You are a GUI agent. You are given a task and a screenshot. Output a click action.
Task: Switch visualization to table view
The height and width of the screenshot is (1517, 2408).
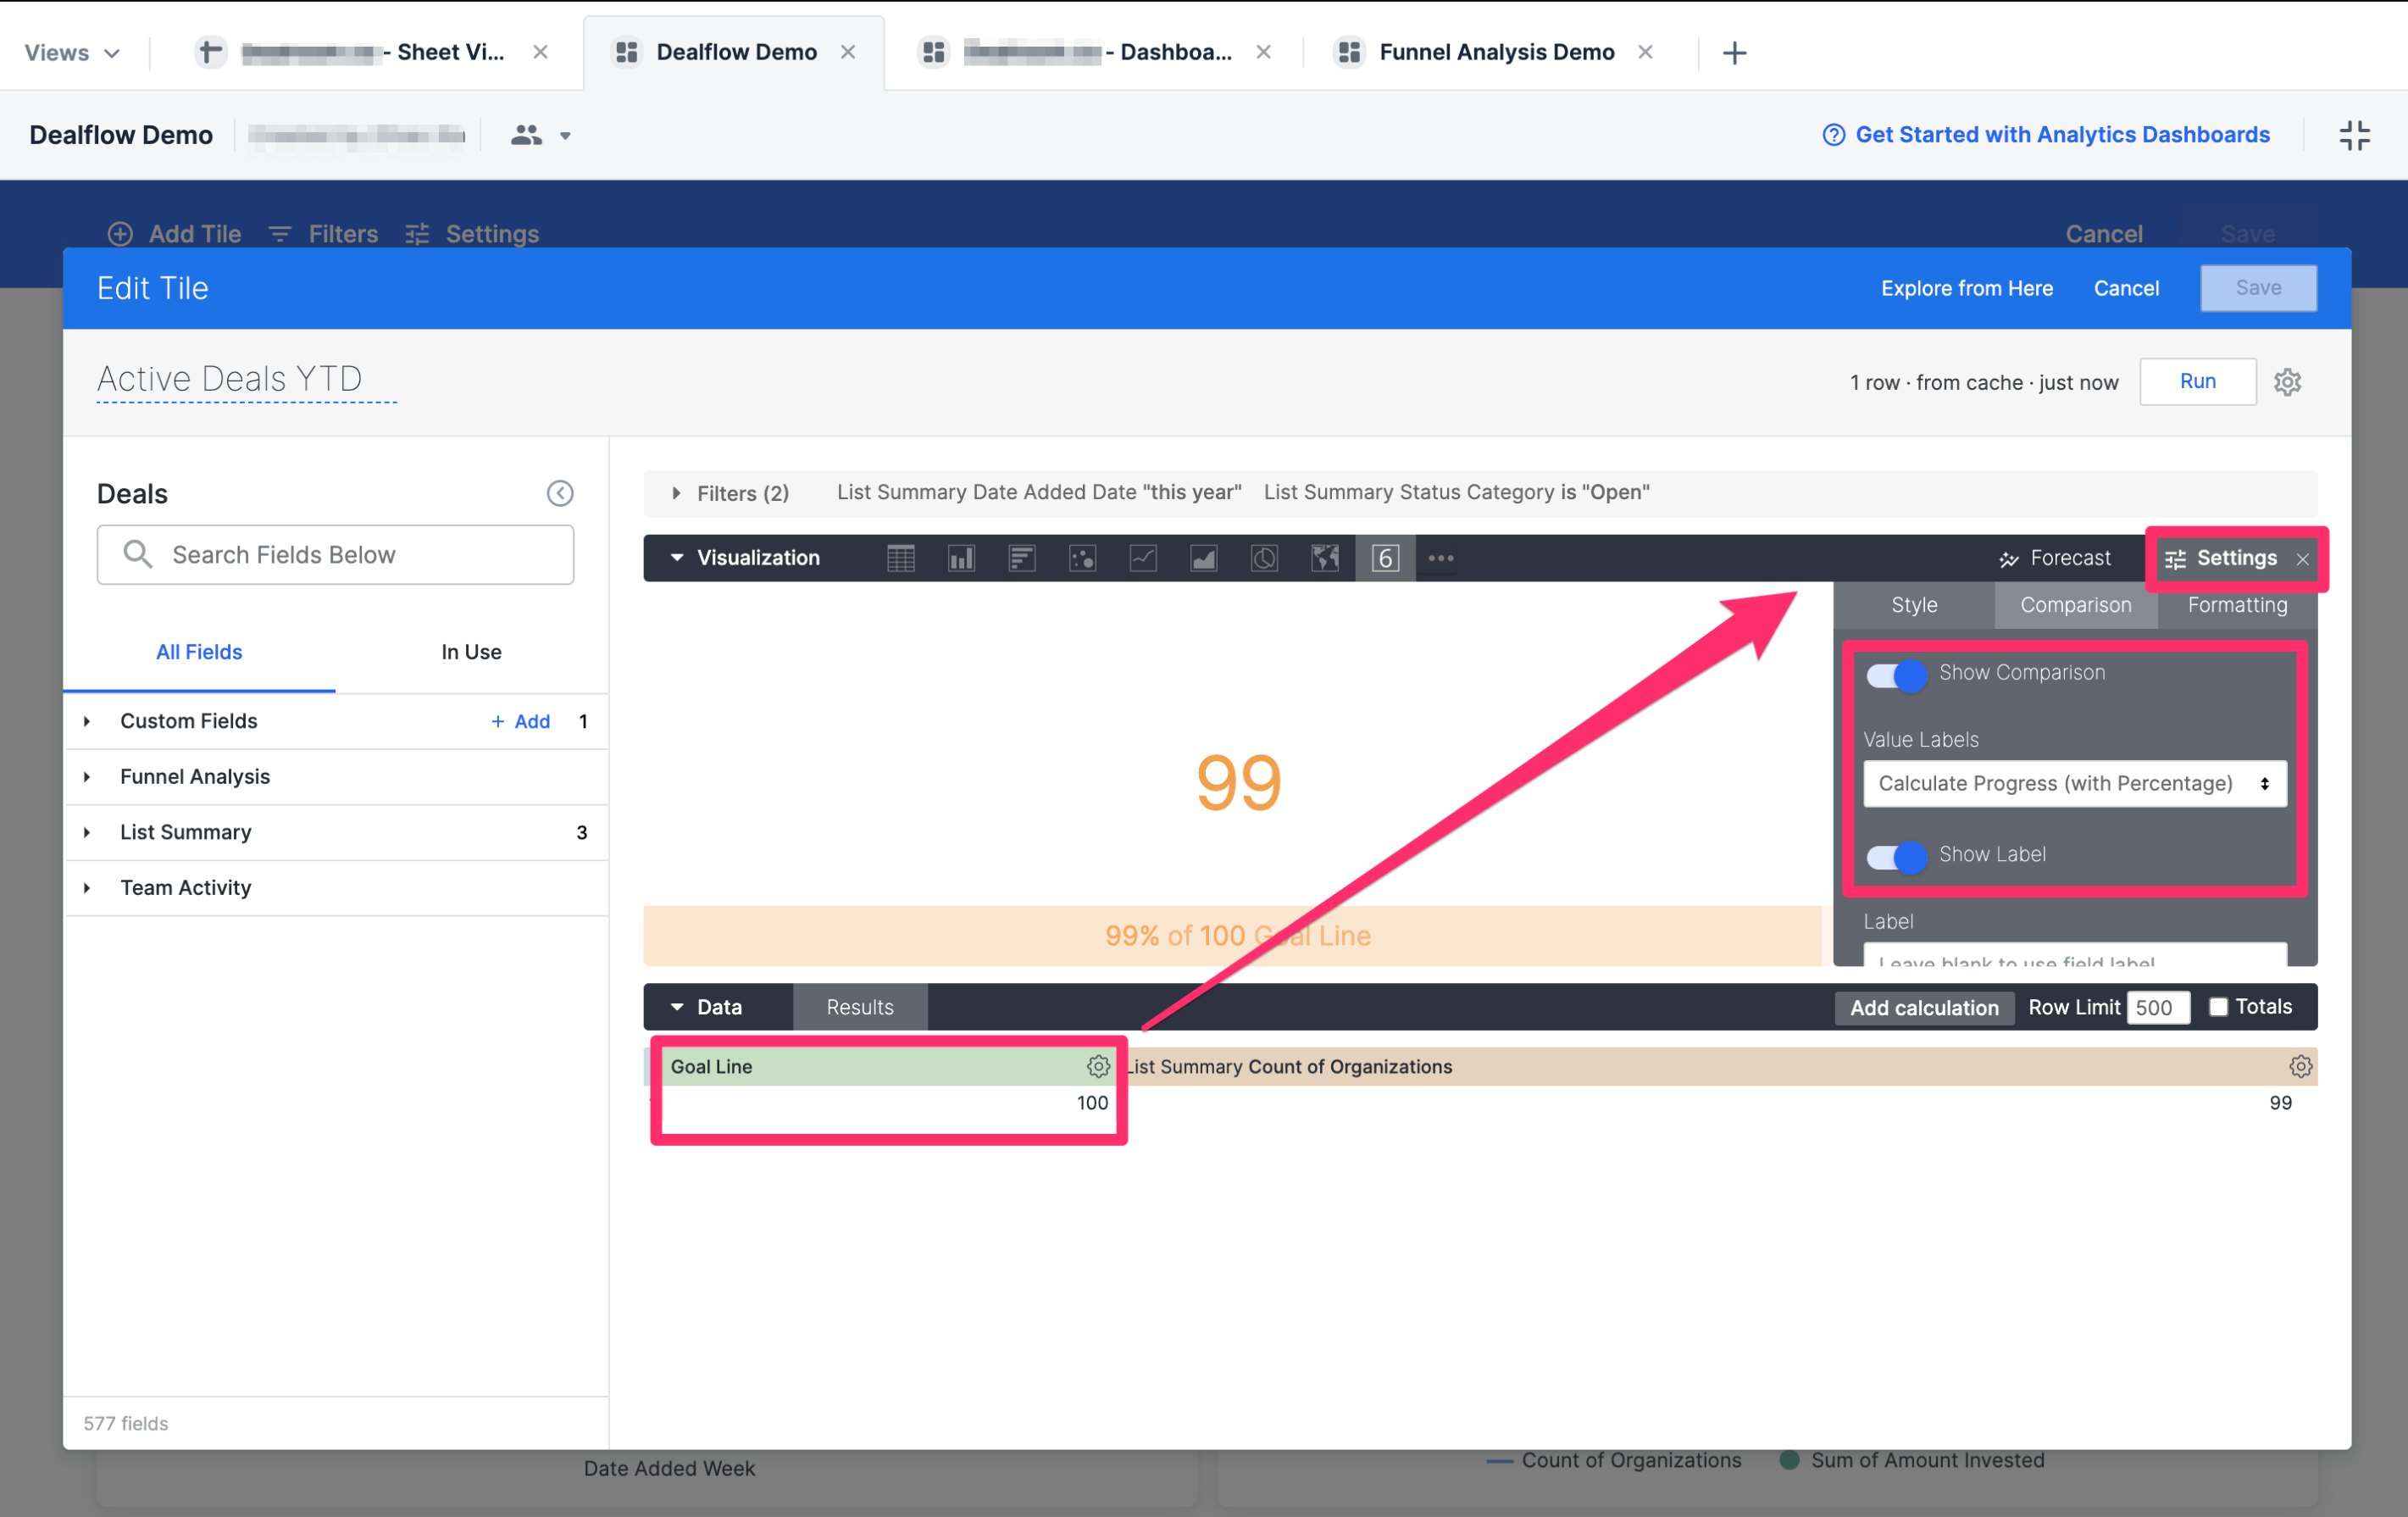tap(901, 558)
